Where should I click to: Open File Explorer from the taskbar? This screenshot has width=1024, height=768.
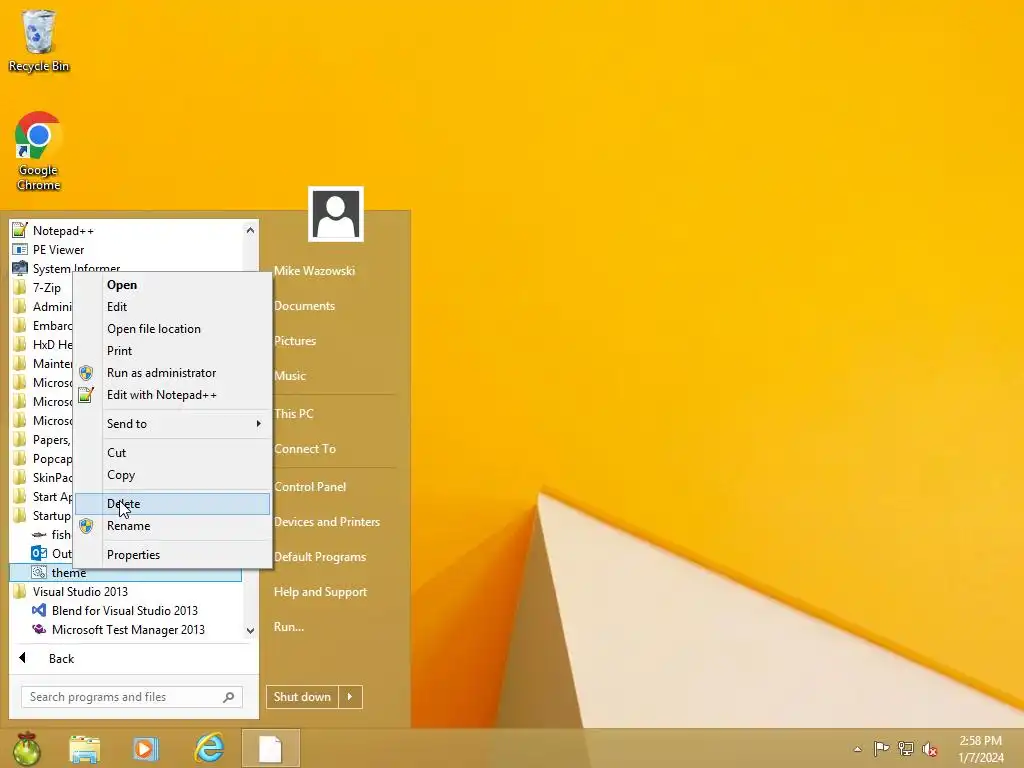coord(85,749)
